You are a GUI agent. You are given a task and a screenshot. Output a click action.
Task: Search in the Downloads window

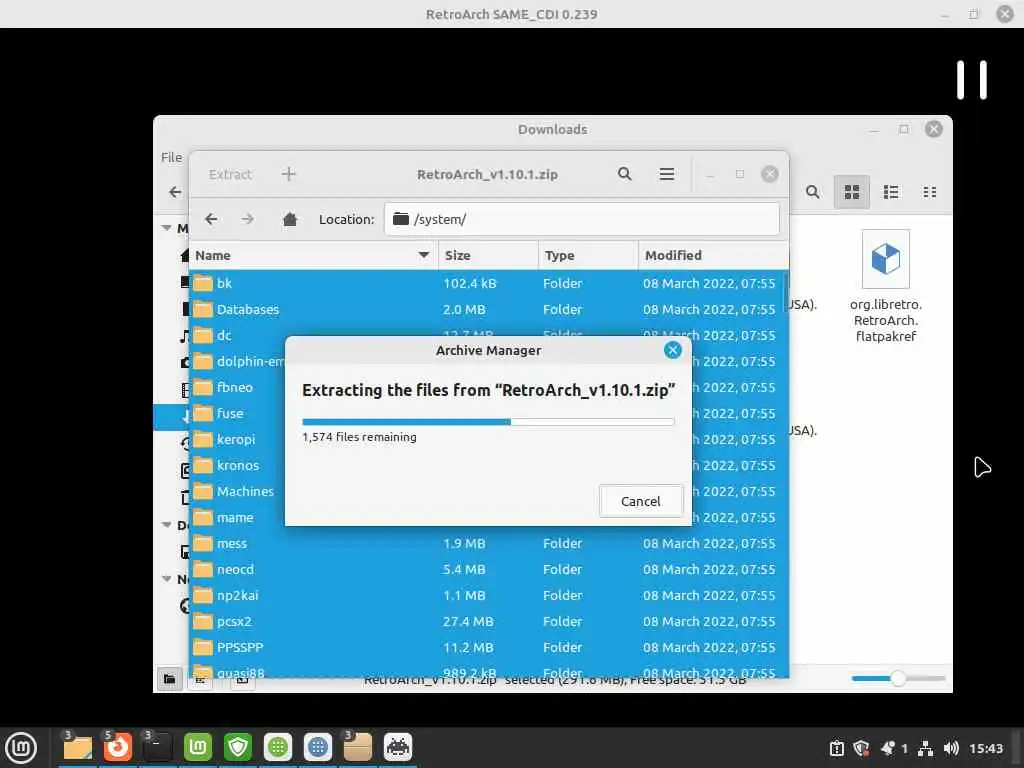coord(812,192)
